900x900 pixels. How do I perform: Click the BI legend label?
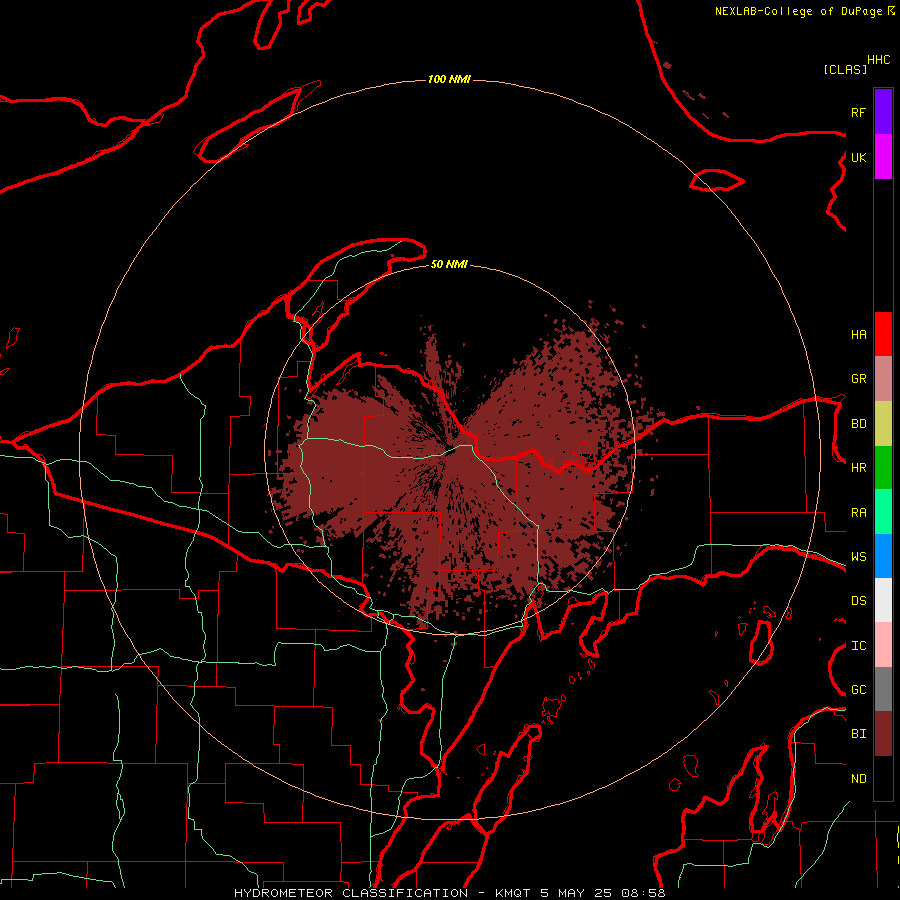pos(858,734)
